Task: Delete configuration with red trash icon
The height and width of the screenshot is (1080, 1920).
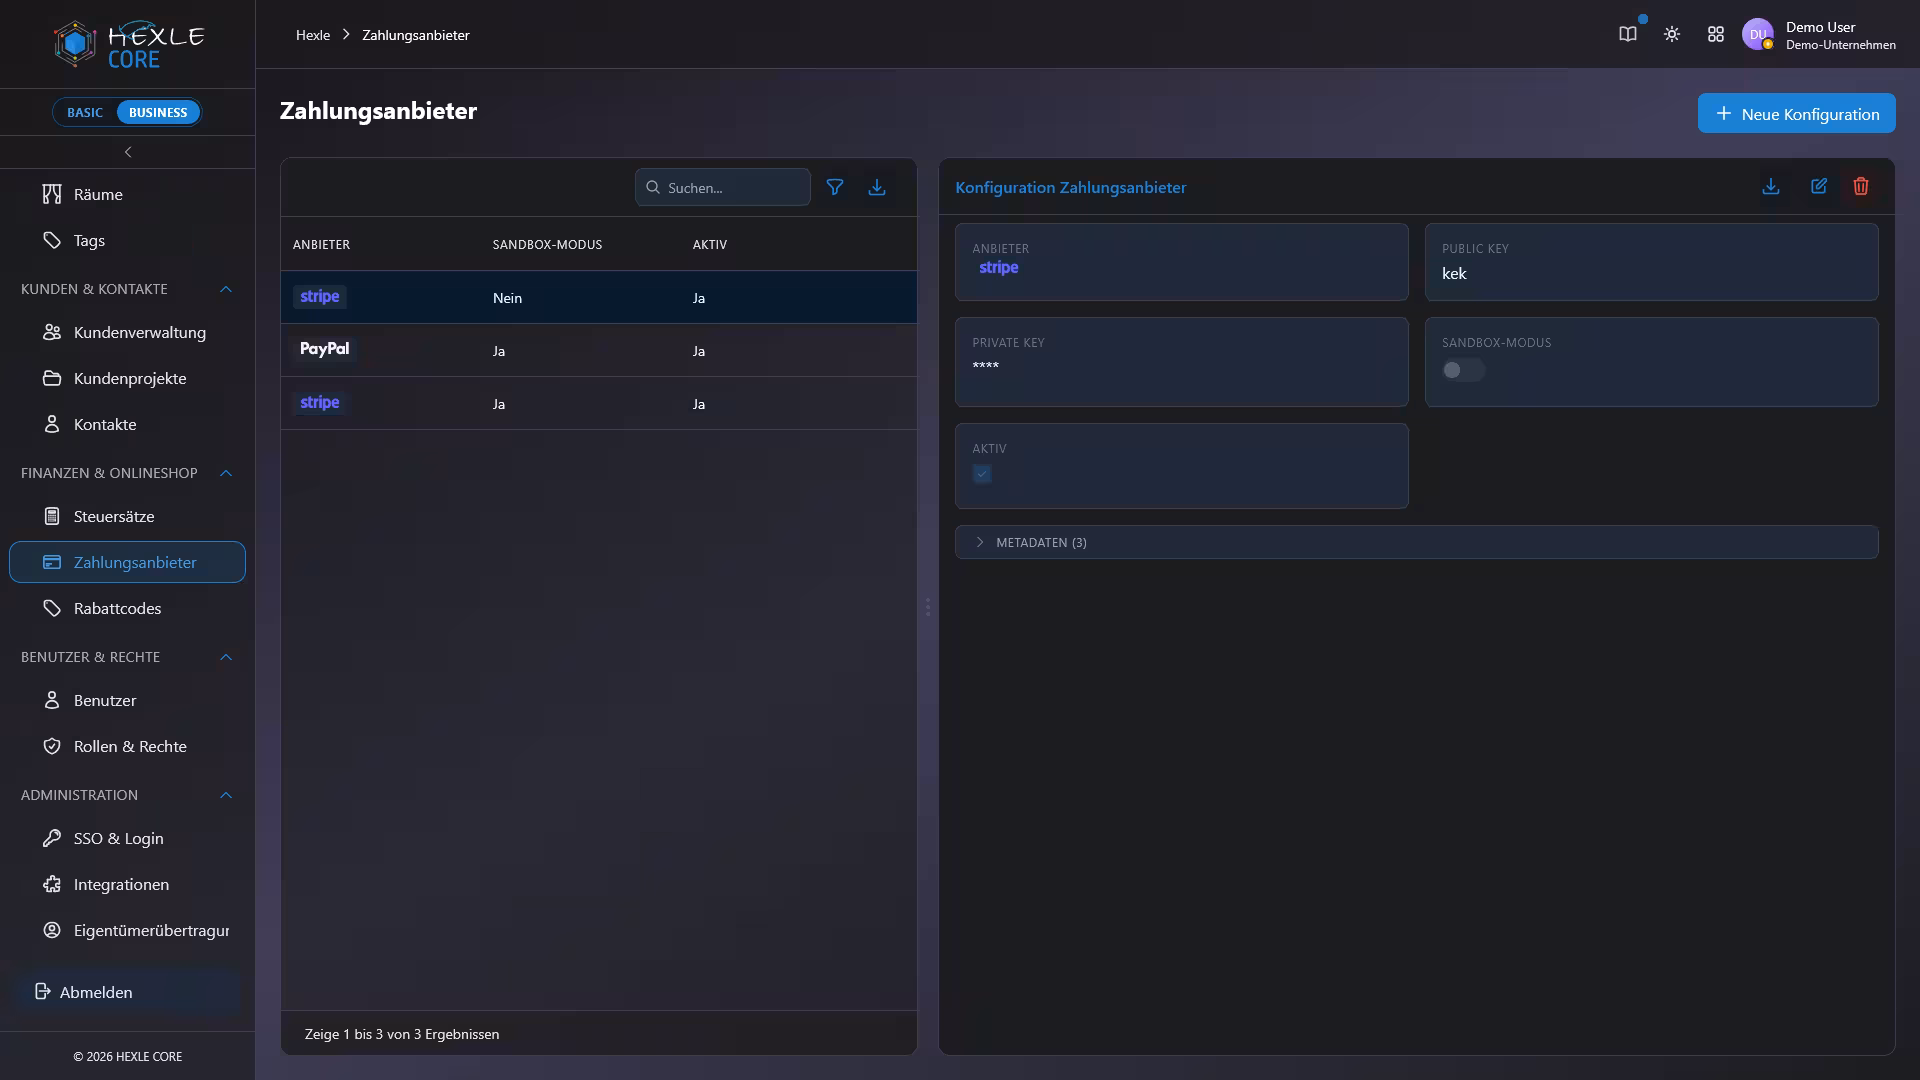Action: pyautogui.click(x=1860, y=187)
